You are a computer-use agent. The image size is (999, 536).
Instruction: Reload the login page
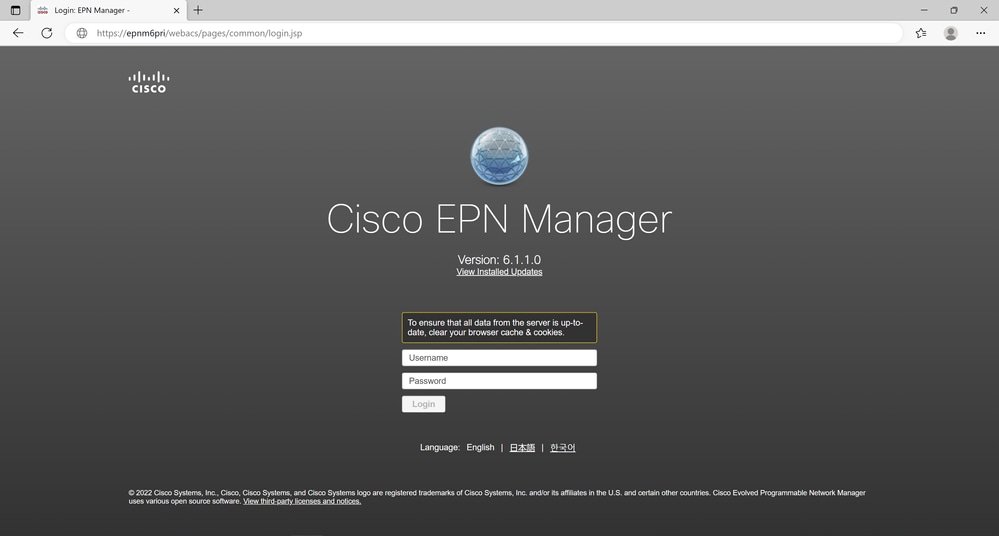coord(47,33)
